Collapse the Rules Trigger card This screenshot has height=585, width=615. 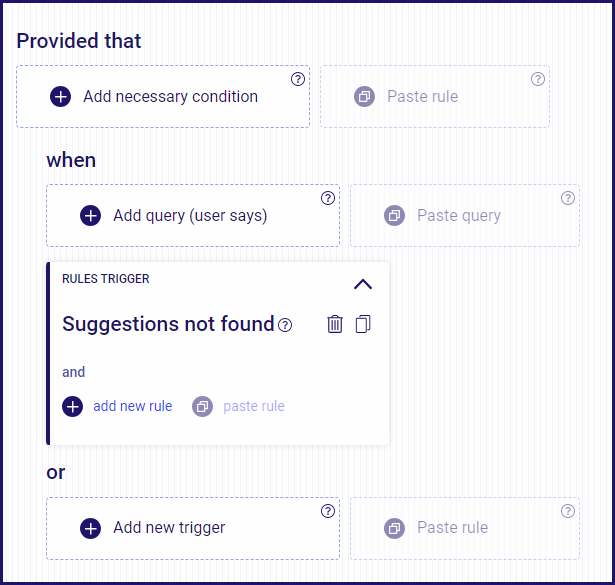click(363, 284)
